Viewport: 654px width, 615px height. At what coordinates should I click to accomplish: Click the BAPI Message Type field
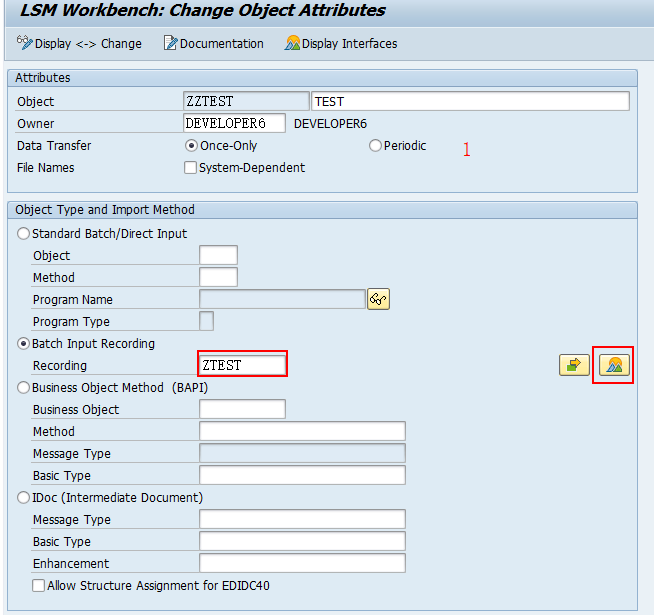pos(302,454)
